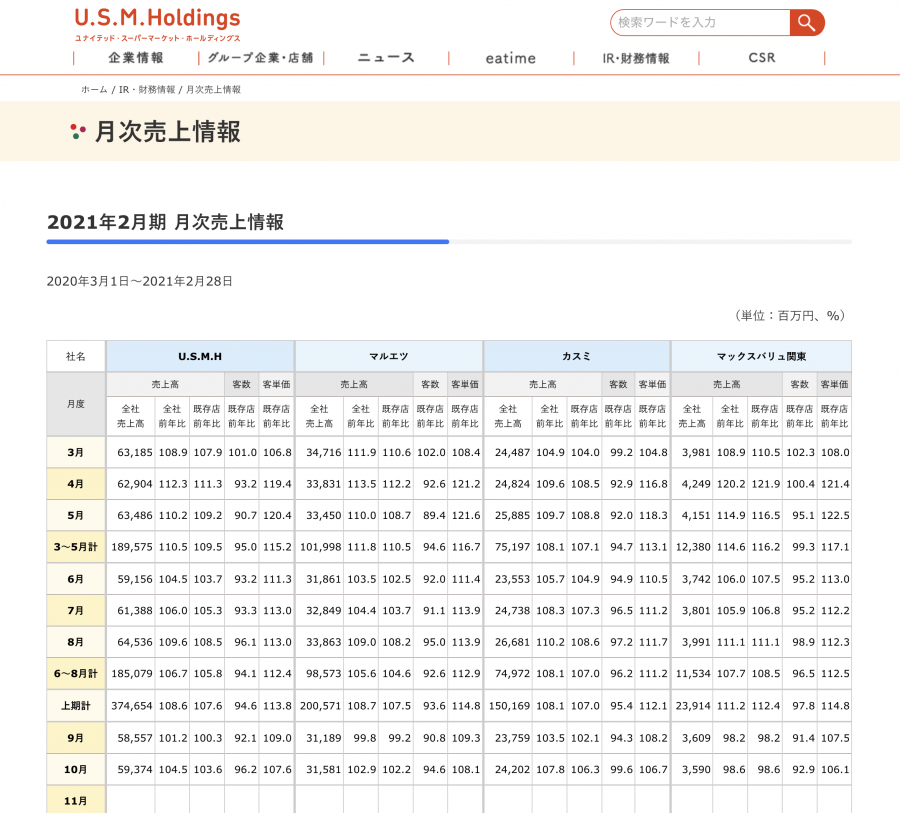Click U.S.M.H 5月 sales value 63,486
This screenshot has height=813, width=900.
pyautogui.click(x=135, y=516)
